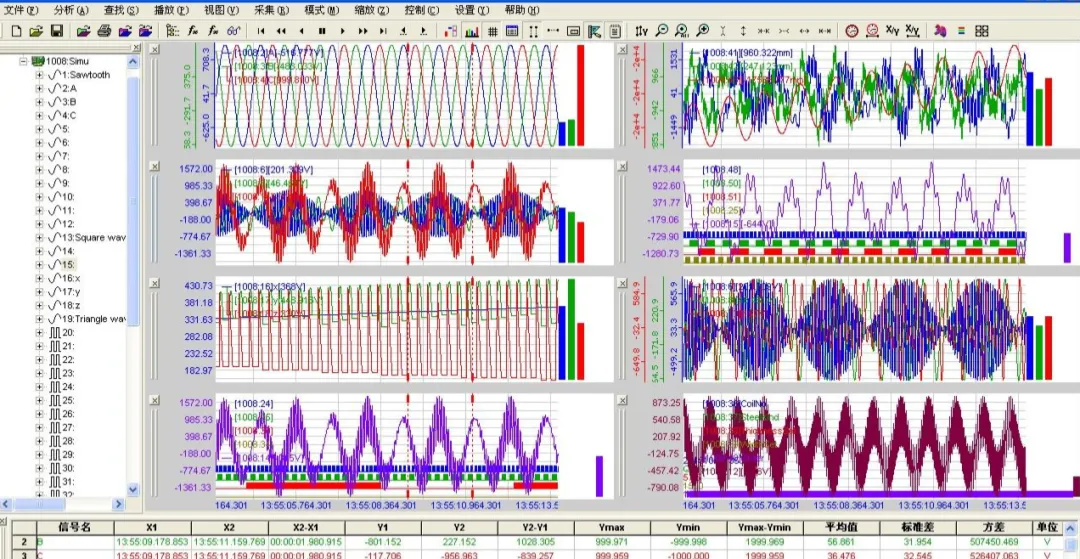This screenshot has width=1080, height=559.
Task: Click the zoom in magnifier icon
Action: 703,31
